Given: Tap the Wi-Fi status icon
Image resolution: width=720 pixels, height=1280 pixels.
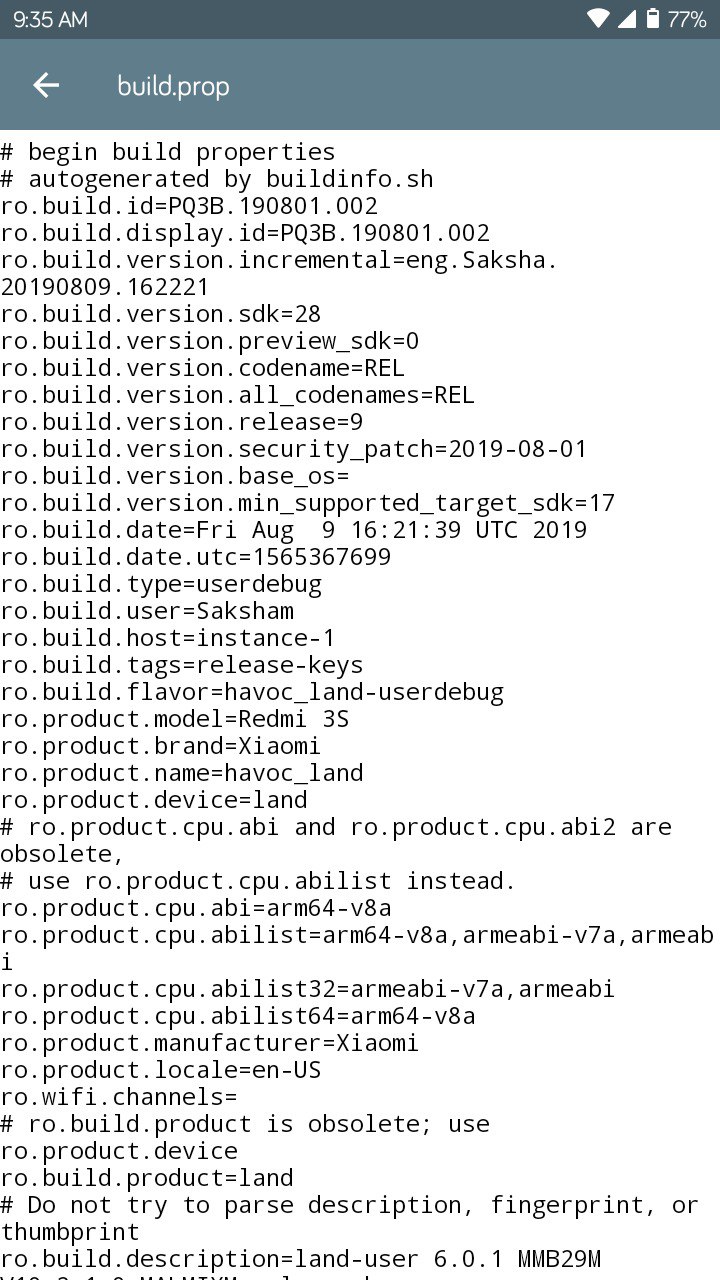Looking at the screenshot, I should pyautogui.click(x=598, y=19).
